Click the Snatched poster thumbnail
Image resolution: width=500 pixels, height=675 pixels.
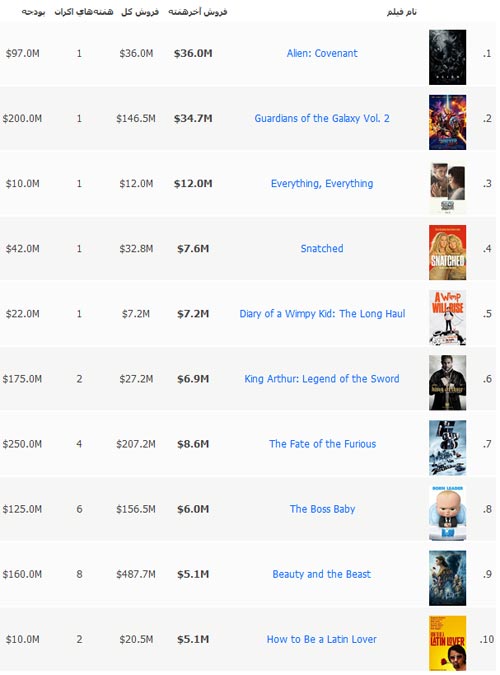click(447, 252)
